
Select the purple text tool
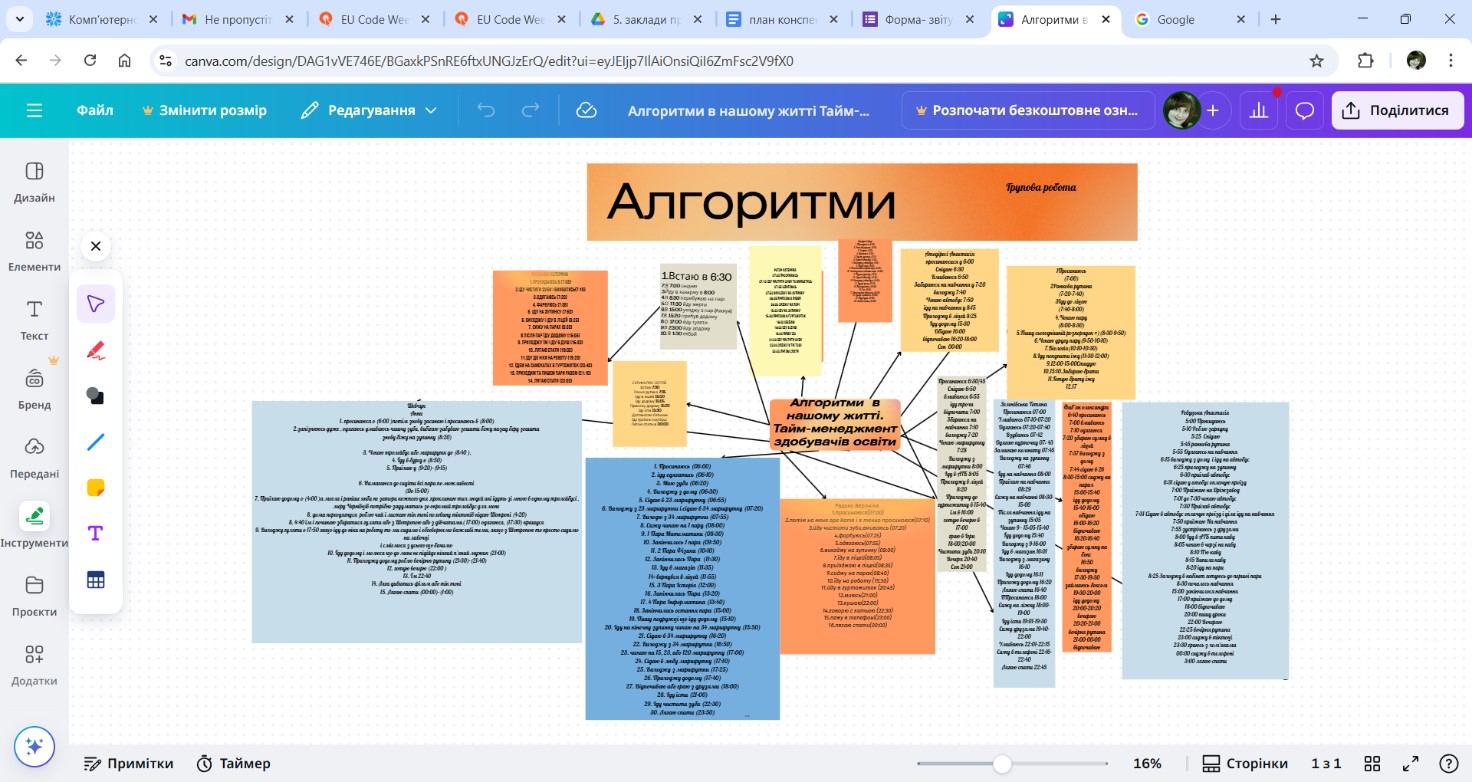96,534
